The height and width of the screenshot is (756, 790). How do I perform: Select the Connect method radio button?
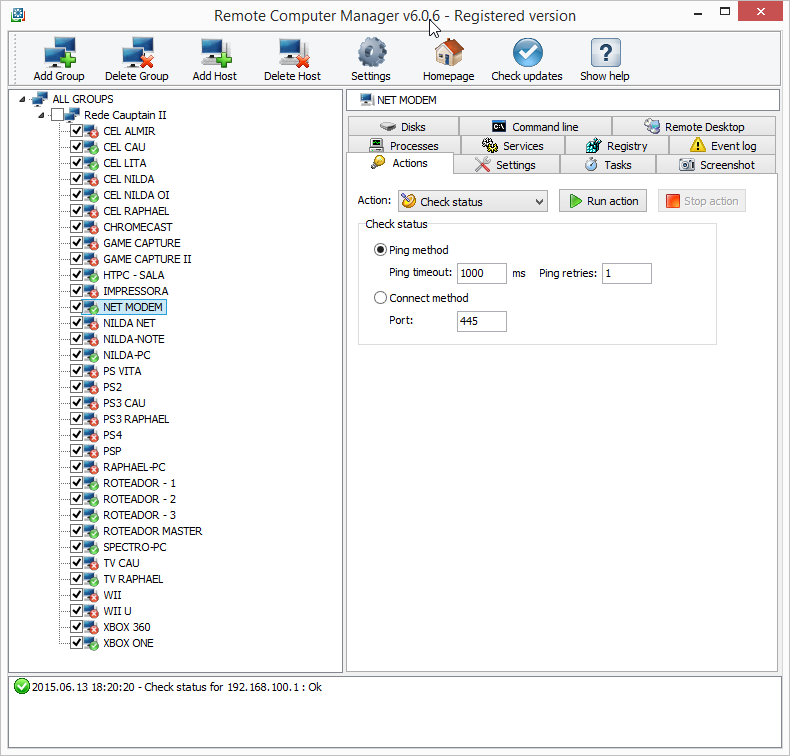tap(380, 298)
